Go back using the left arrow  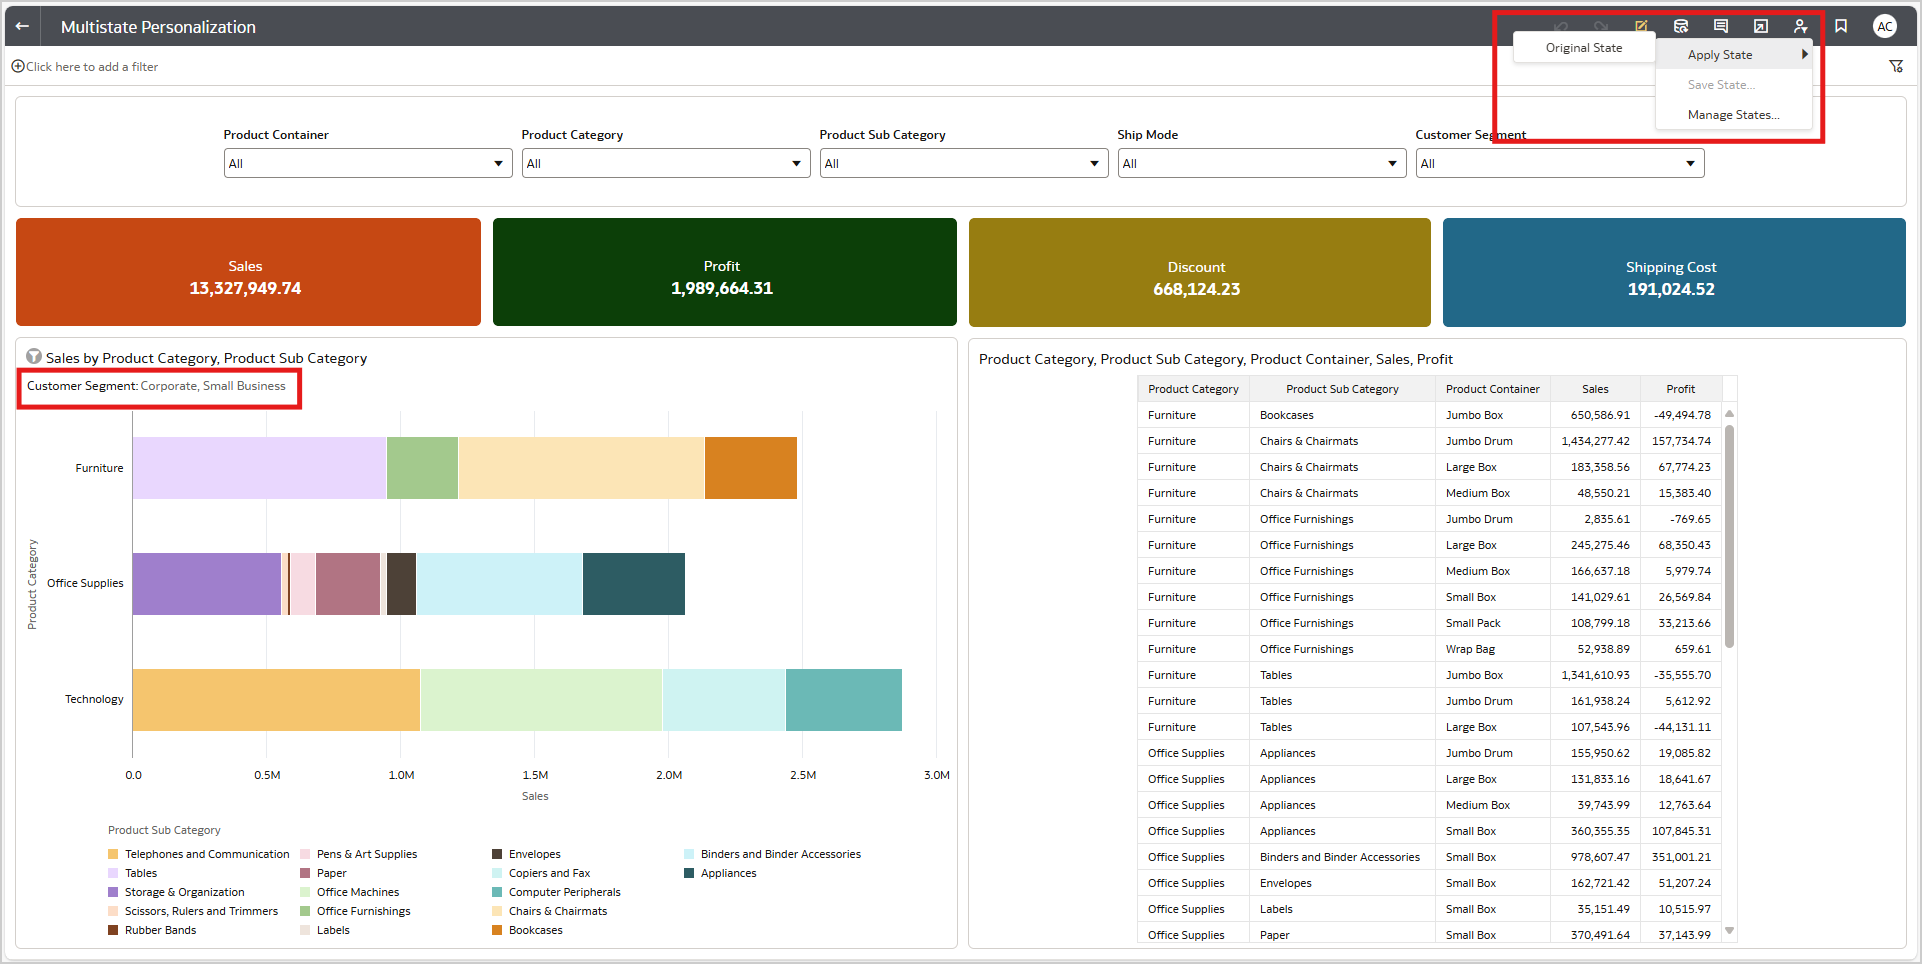point(22,26)
